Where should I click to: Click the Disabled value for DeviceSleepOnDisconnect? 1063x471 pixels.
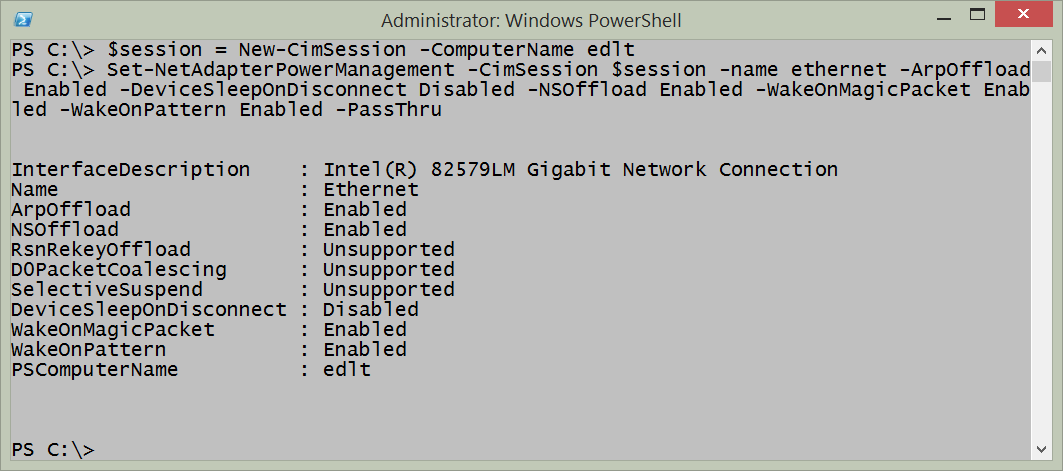(x=371, y=310)
